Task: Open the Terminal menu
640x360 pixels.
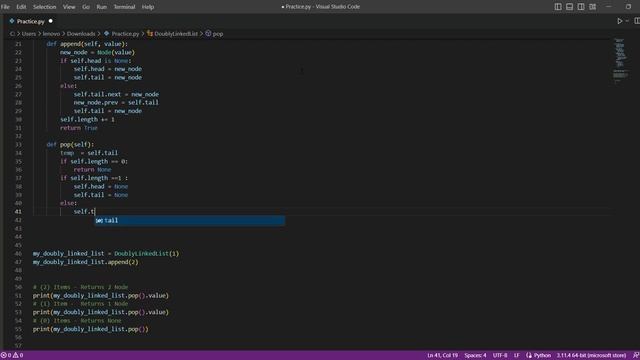Action: [x=124, y=7]
